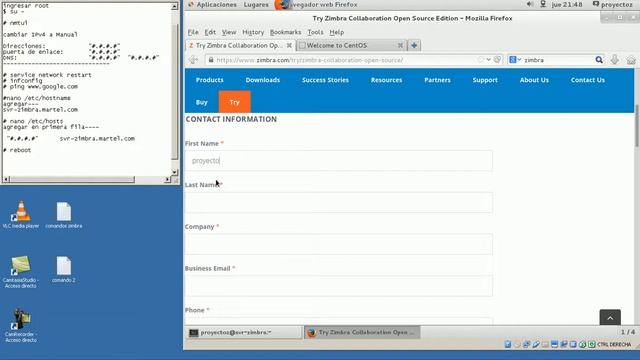The image size is (640, 360).
Task: Open the Help menu in Firefox
Action: coord(336,32)
